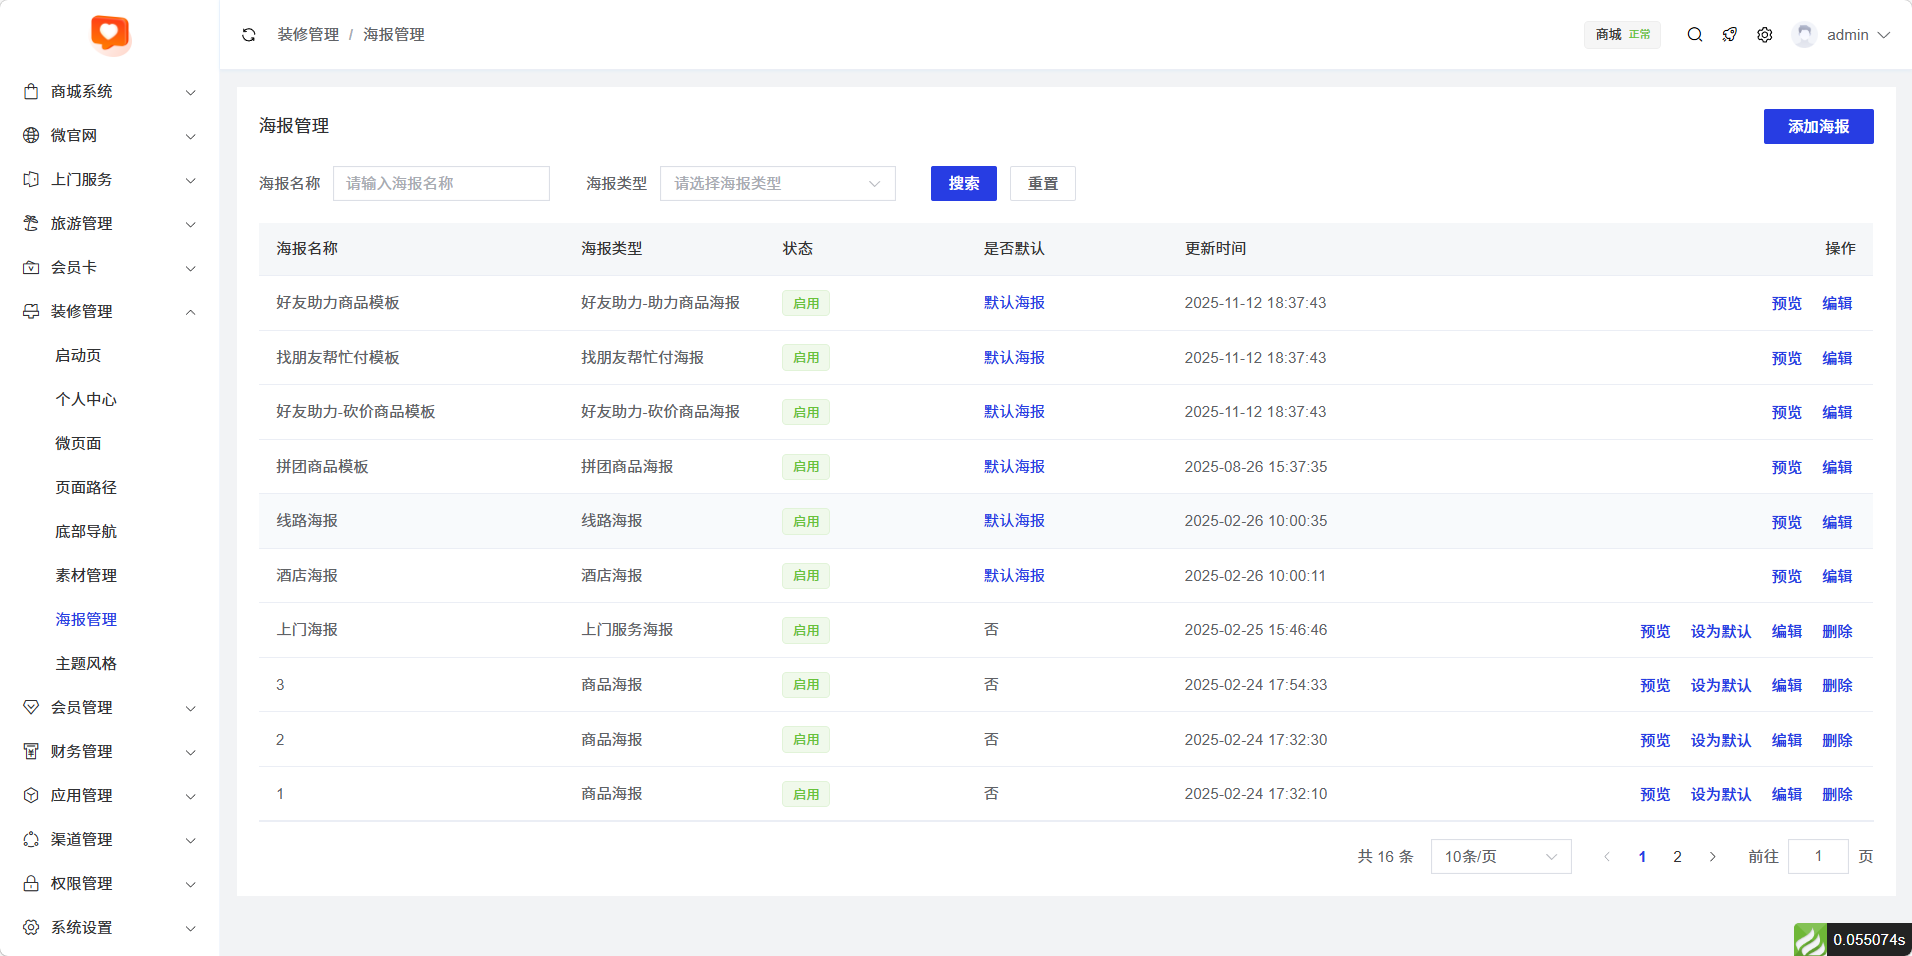
Task: Click the rocket icon in header
Action: pyautogui.click(x=1730, y=35)
